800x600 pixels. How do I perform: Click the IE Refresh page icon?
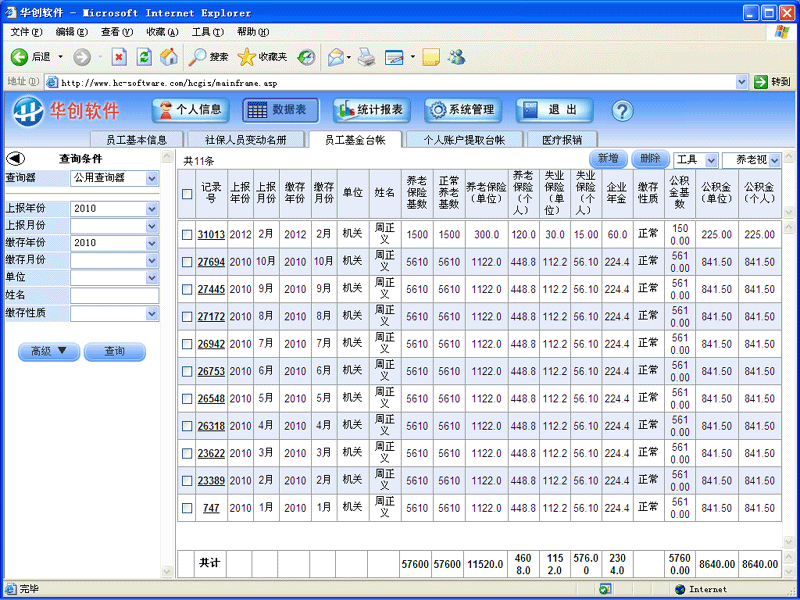click(144, 57)
